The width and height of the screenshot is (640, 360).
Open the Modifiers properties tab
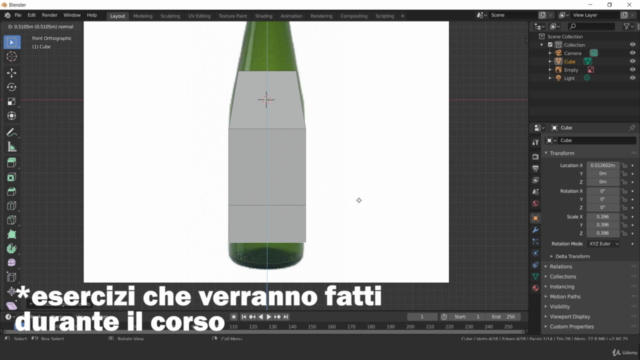point(536,230)
